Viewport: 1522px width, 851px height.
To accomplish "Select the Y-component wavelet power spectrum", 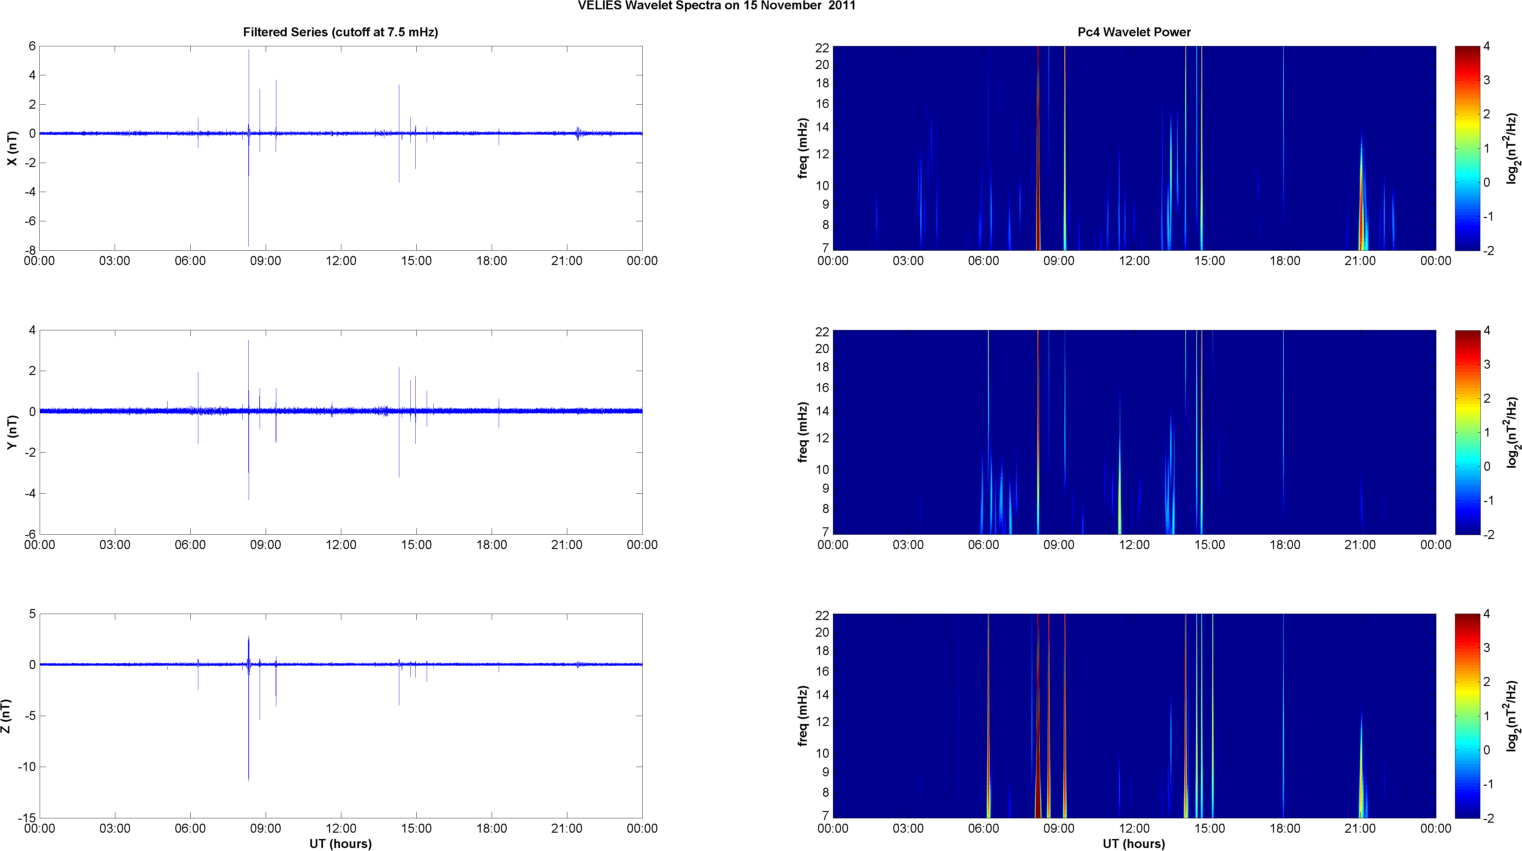I will [x=1133, y=432].
